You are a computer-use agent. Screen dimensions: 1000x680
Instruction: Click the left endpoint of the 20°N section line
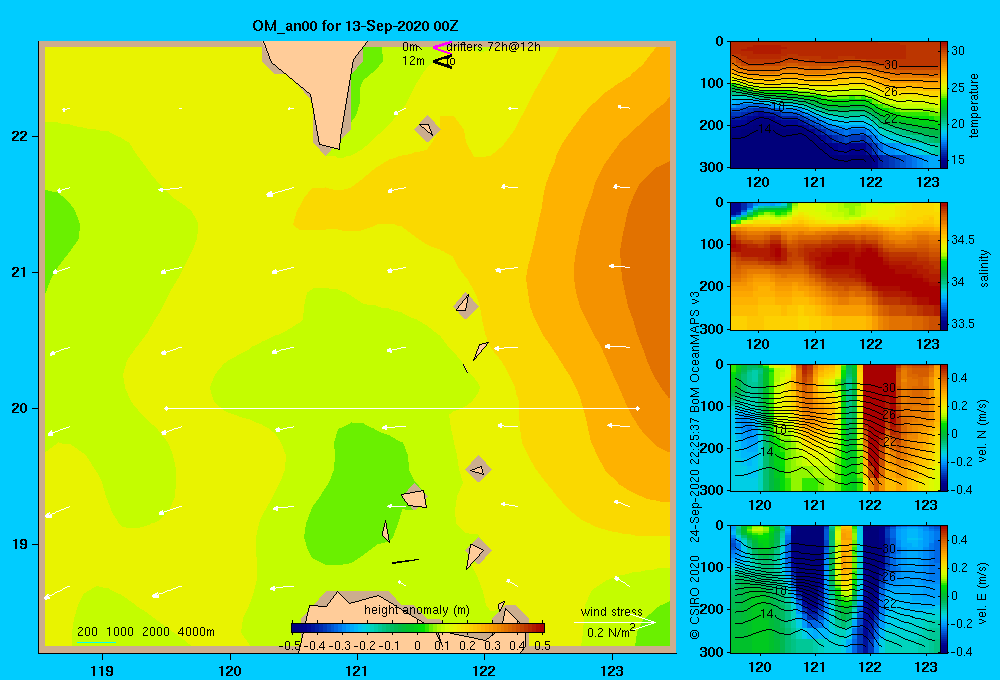pyautogui.click(x=166, y=408)
